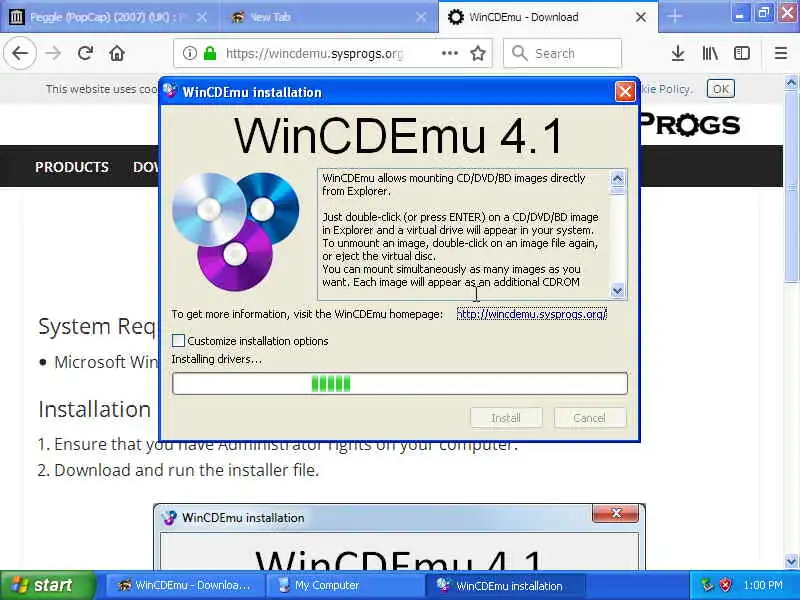The height and width of the screenshot is (600, 800).
Task: Open the Firefox downloads arrow
Action: click(x=678, y=53)
